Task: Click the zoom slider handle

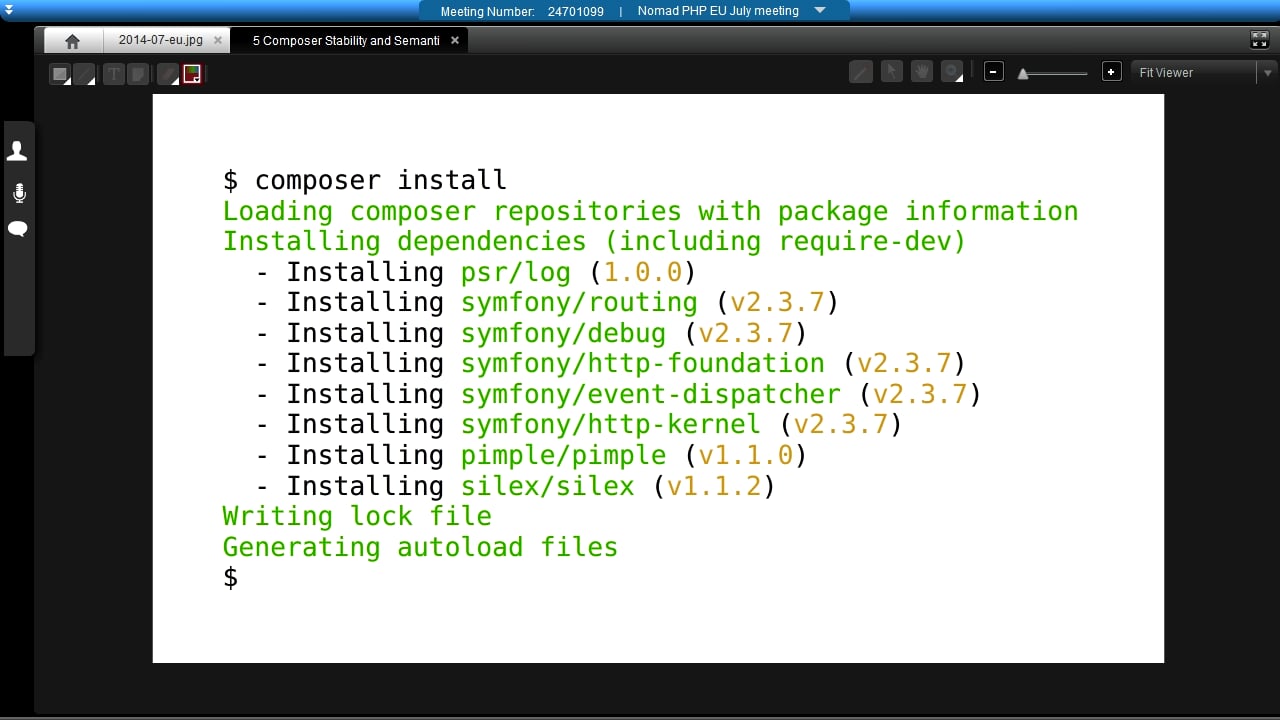Action: tap(1023, 73)
